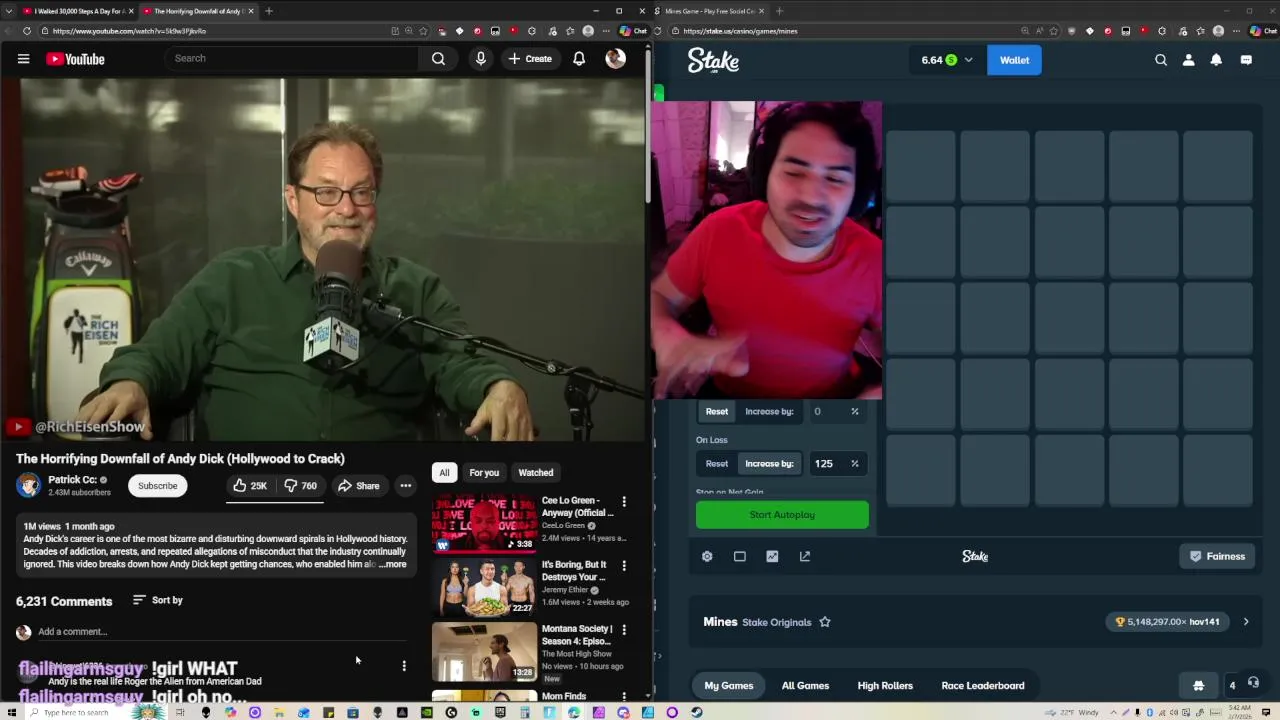Open Steam from the taskbar
This screenshot has width=1280, height=720.
tap(697, 712)
